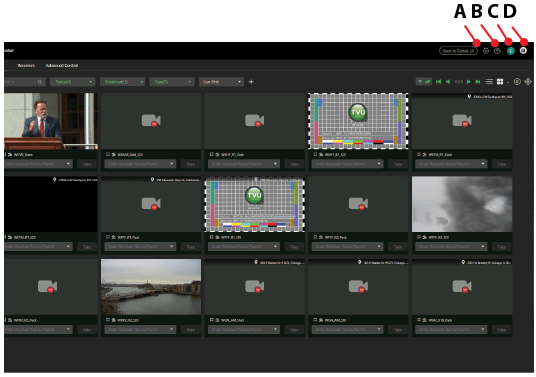Toggle bookmark on the harbor bridge source
Image resolution: width=536 pixels, height=377 pixels.
pos(108,320)
